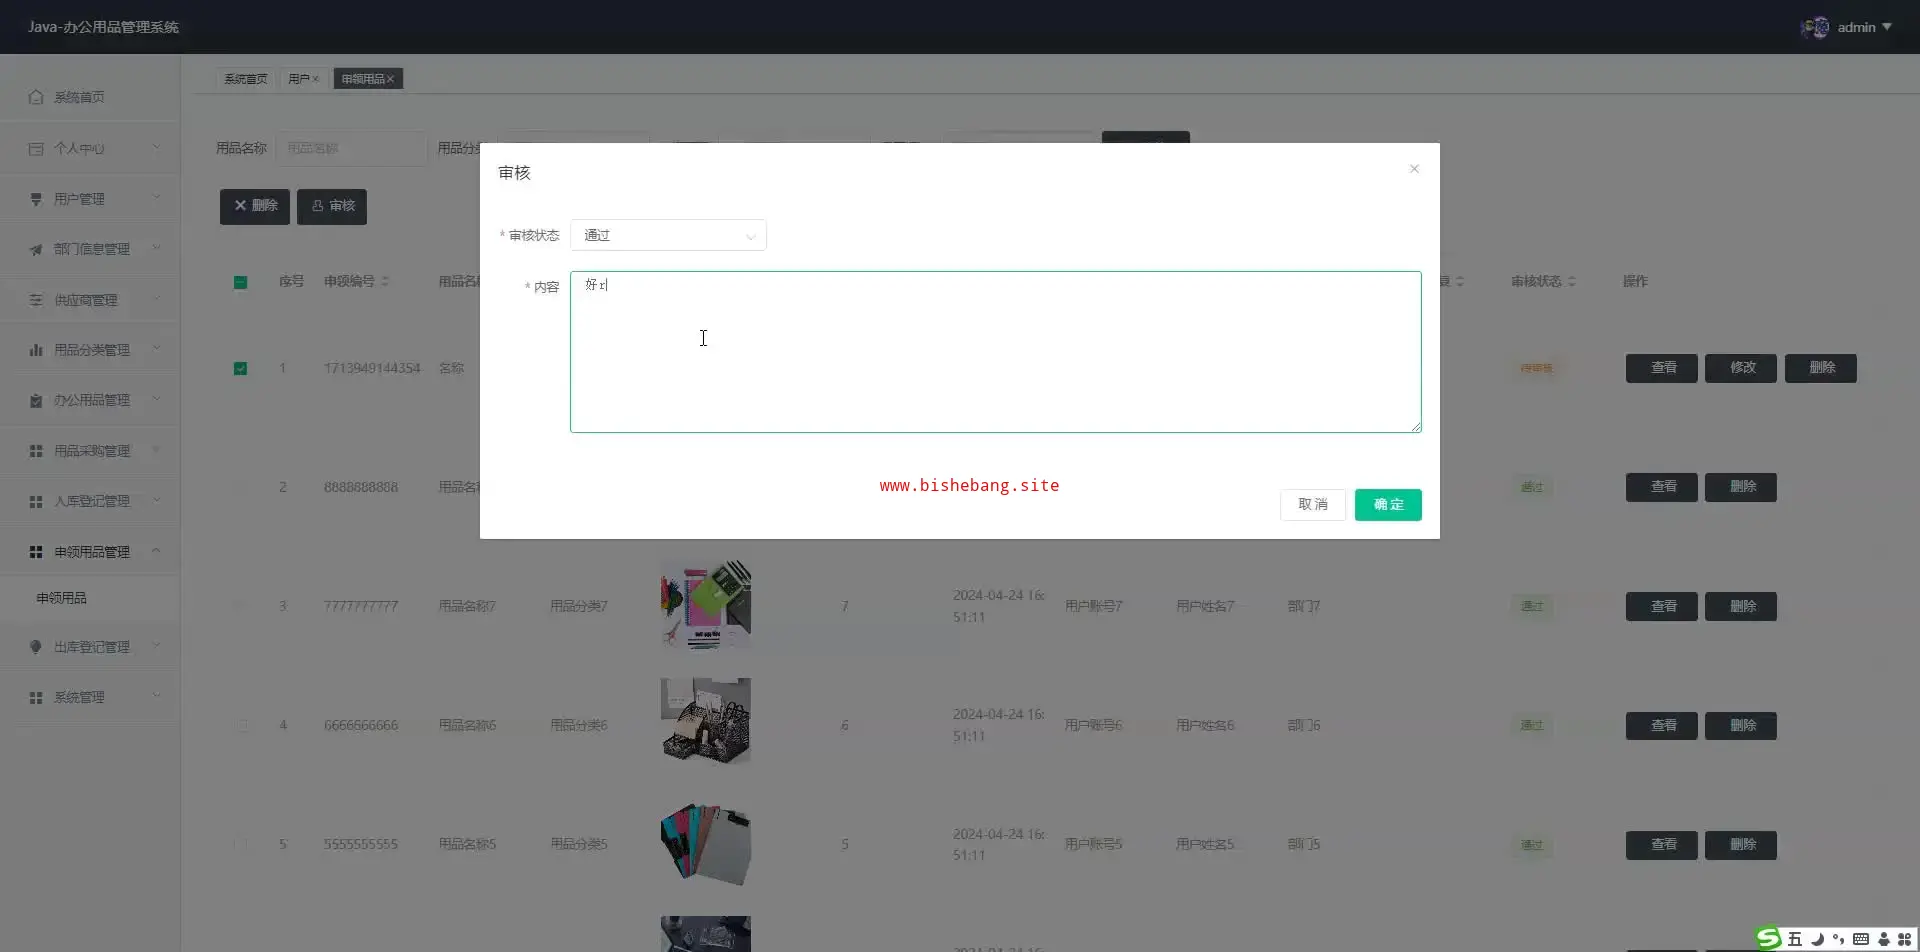
Task: Click 删除 for row 5555555555
Action: [1741, 845]
